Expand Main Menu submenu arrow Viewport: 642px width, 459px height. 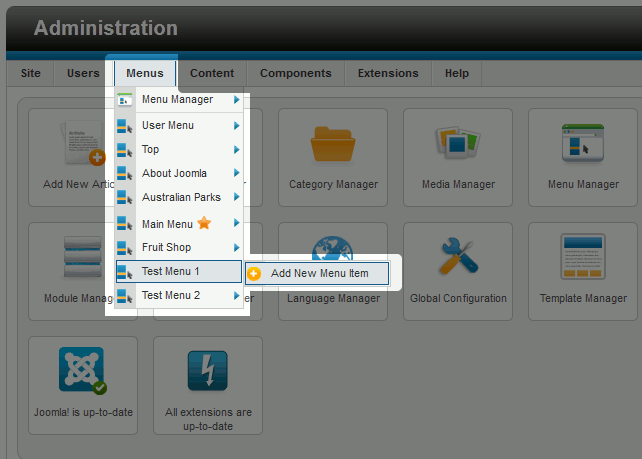click(236, 223)
